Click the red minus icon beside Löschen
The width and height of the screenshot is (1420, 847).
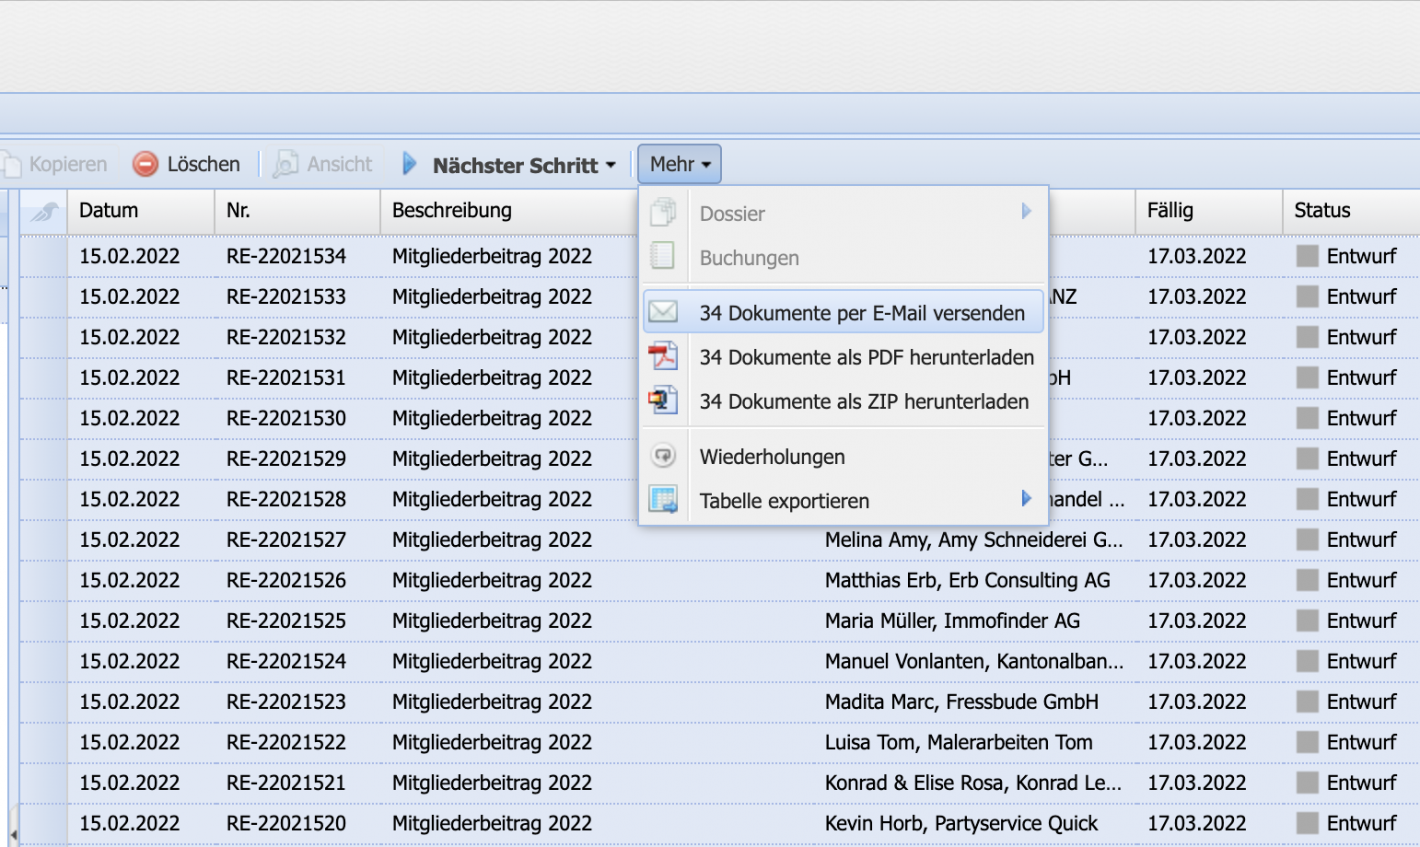point(146,163)
